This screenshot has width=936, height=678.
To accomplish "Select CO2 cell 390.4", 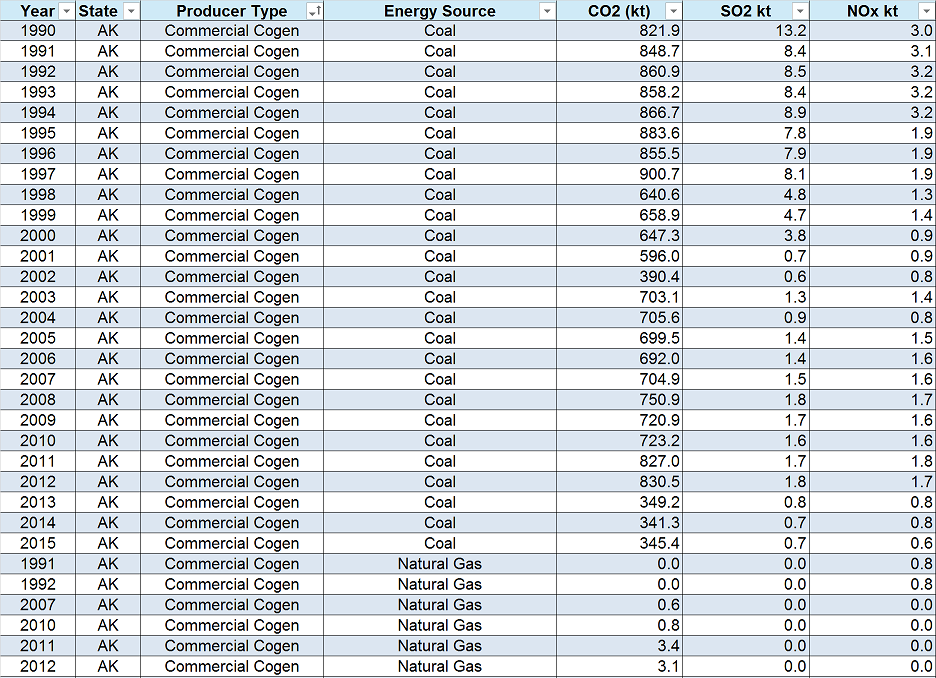I will point(620,277).
